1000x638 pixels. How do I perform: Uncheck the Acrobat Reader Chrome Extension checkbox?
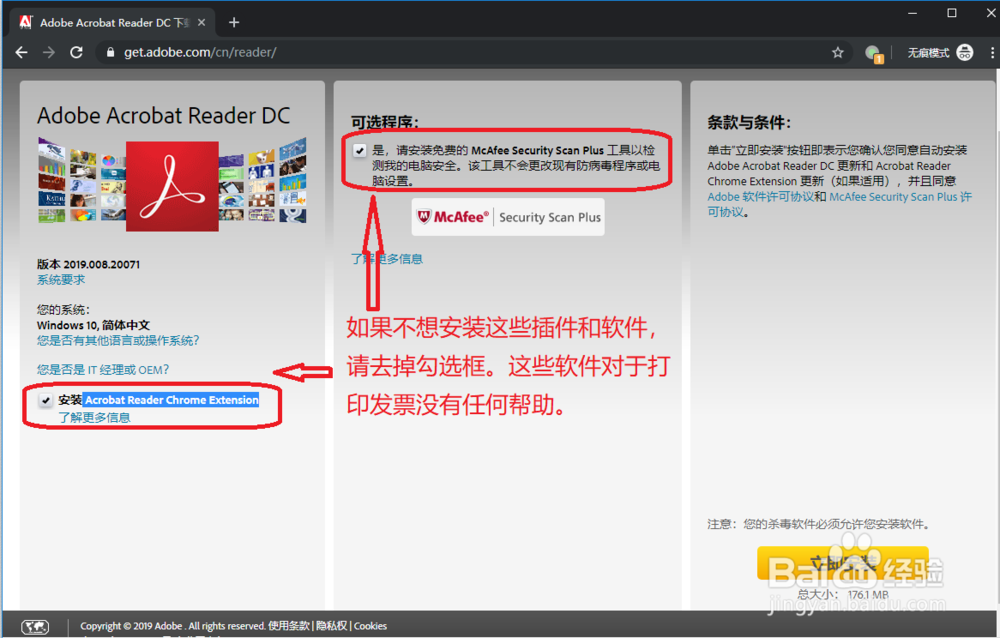(45, 401)
